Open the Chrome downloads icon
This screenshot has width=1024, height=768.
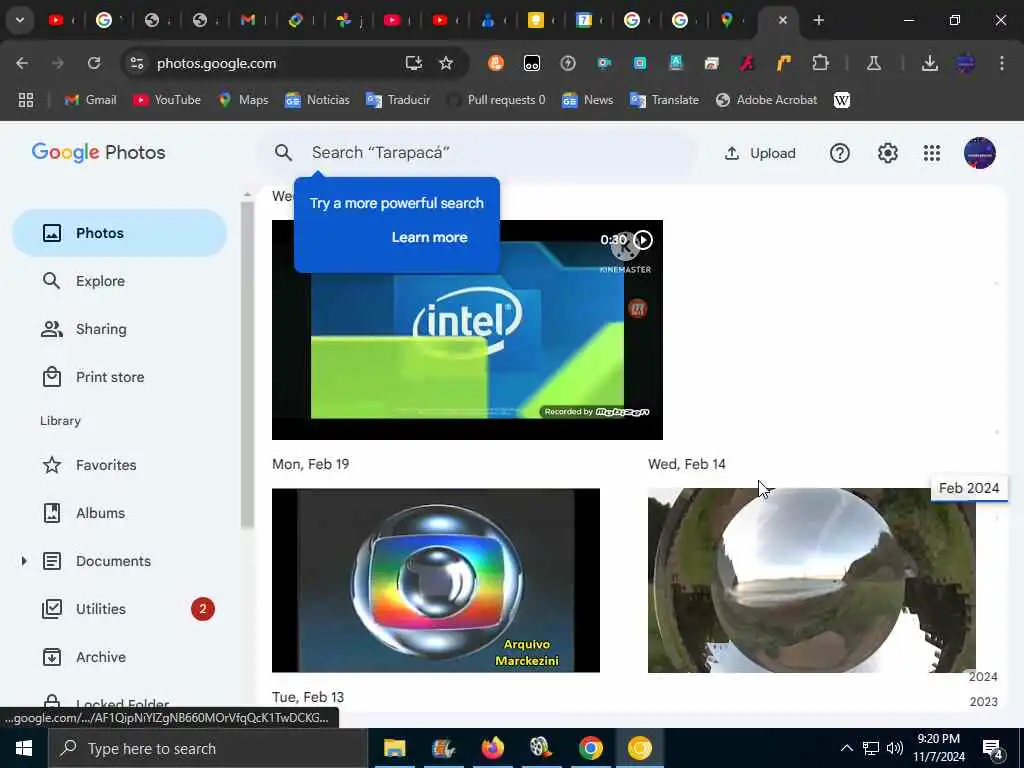(929, 63)
